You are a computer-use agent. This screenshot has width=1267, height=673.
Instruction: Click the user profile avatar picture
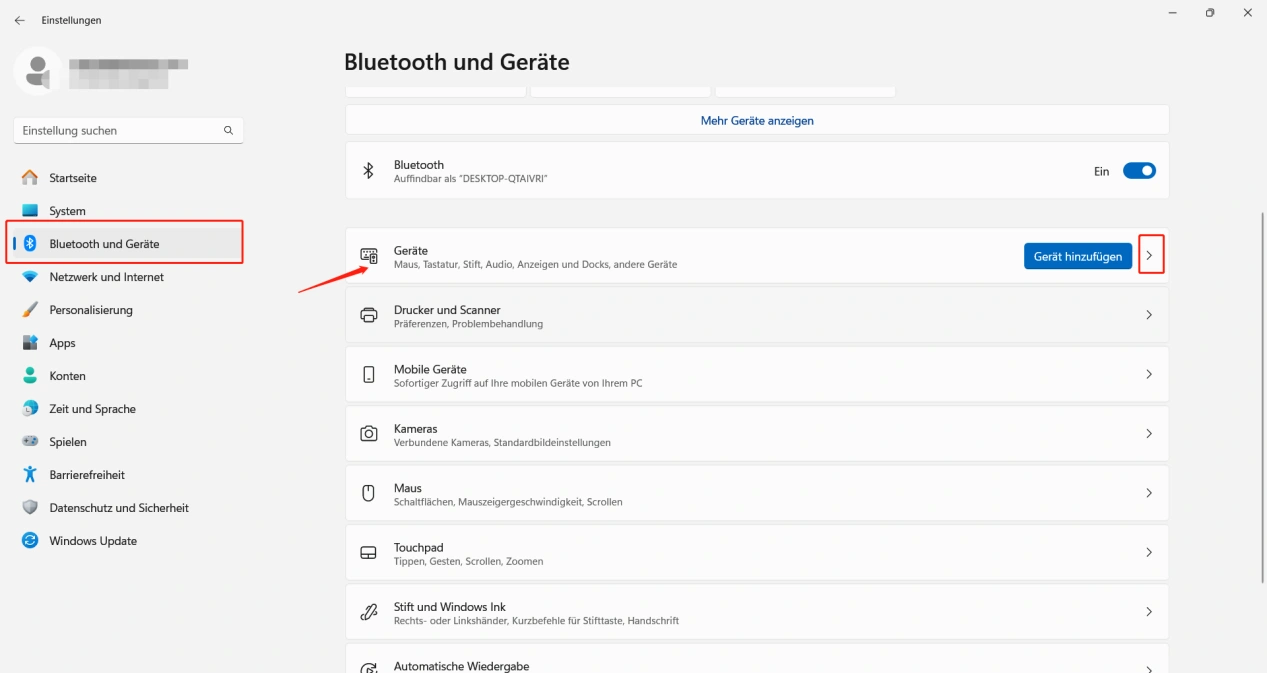[39, 72]
